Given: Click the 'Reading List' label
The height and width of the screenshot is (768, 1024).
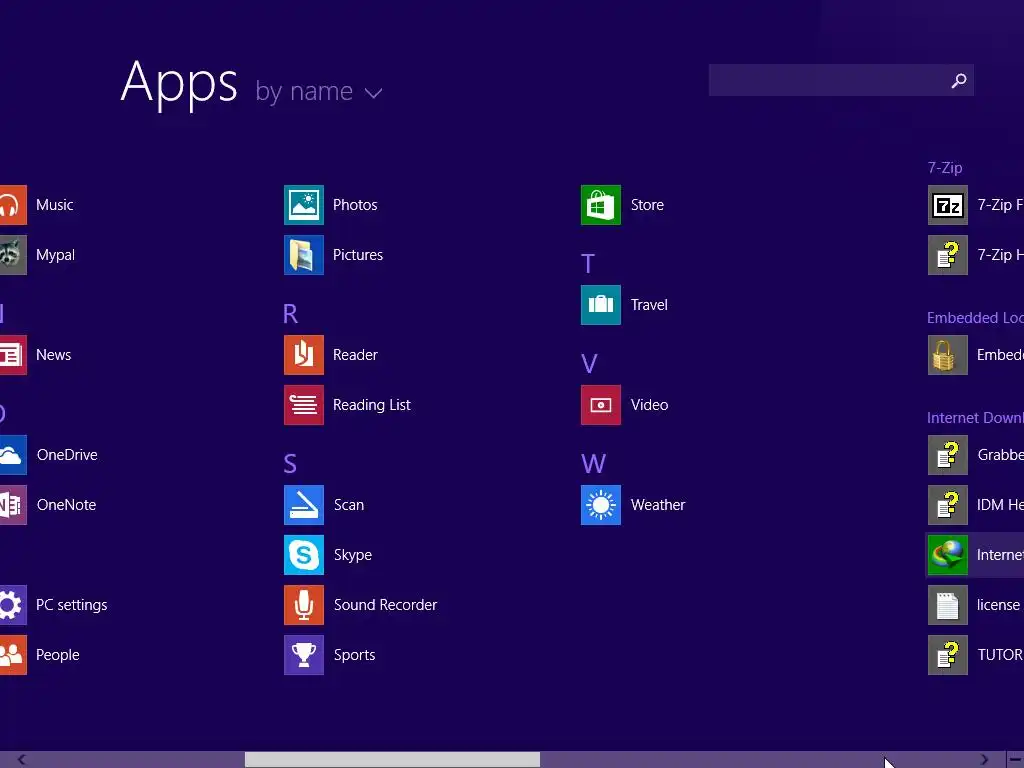Looking at the screenshot, I should coord(372,405).
